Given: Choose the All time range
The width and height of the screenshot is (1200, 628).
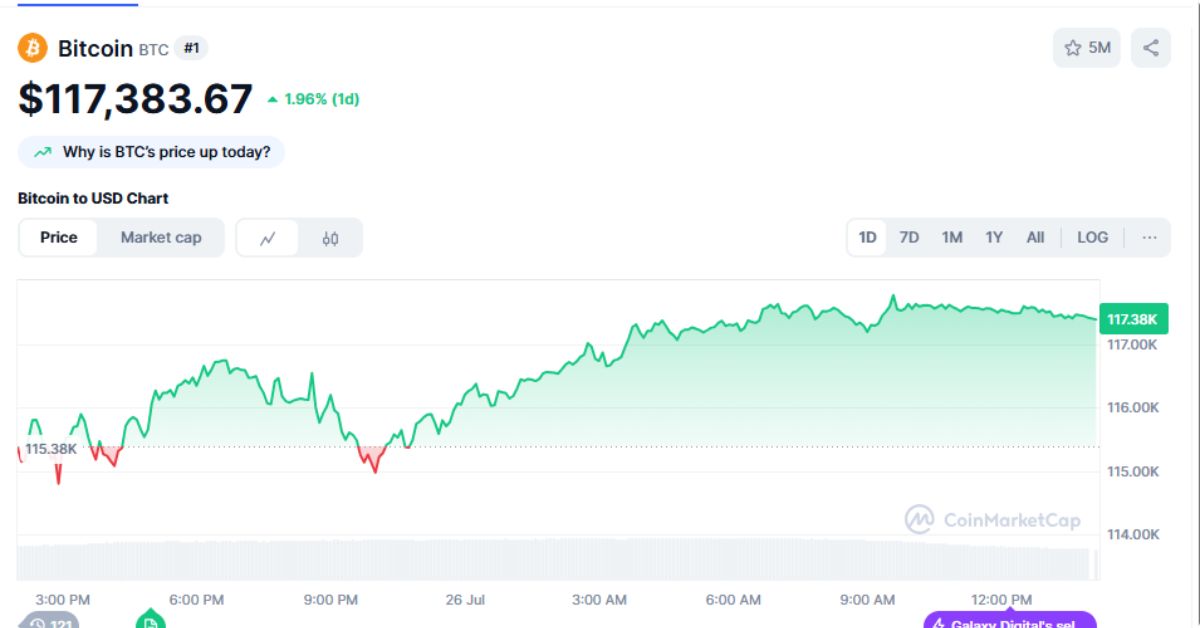Looking at the screenshot, I should click(x=1035, y=237).
